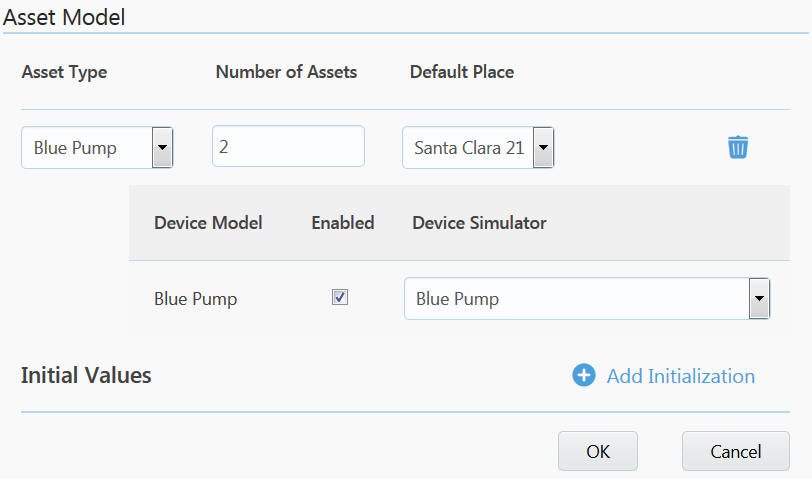This screenshot has width=812, height=479.
Task: Click the Asset Type column header
Action: click(x=64, y=72)
